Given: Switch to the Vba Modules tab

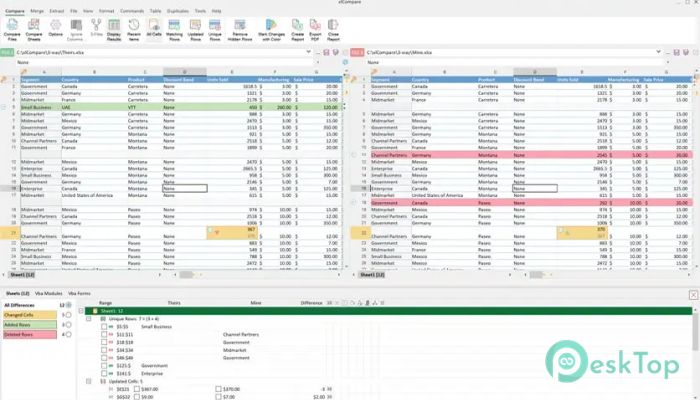Looking at the screenshot, I should [x=48, y=294].
